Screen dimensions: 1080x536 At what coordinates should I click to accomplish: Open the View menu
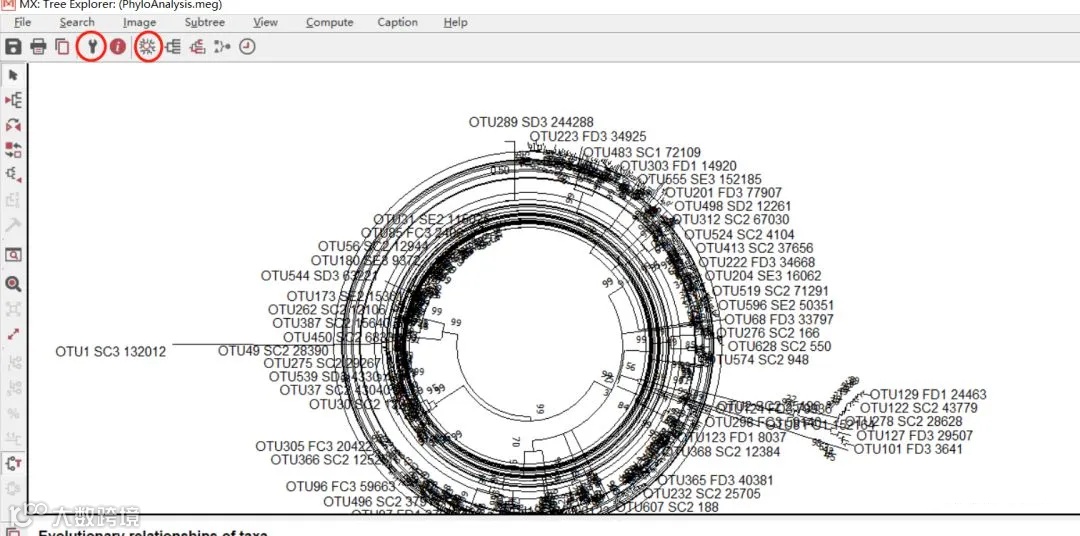point(265,22)
